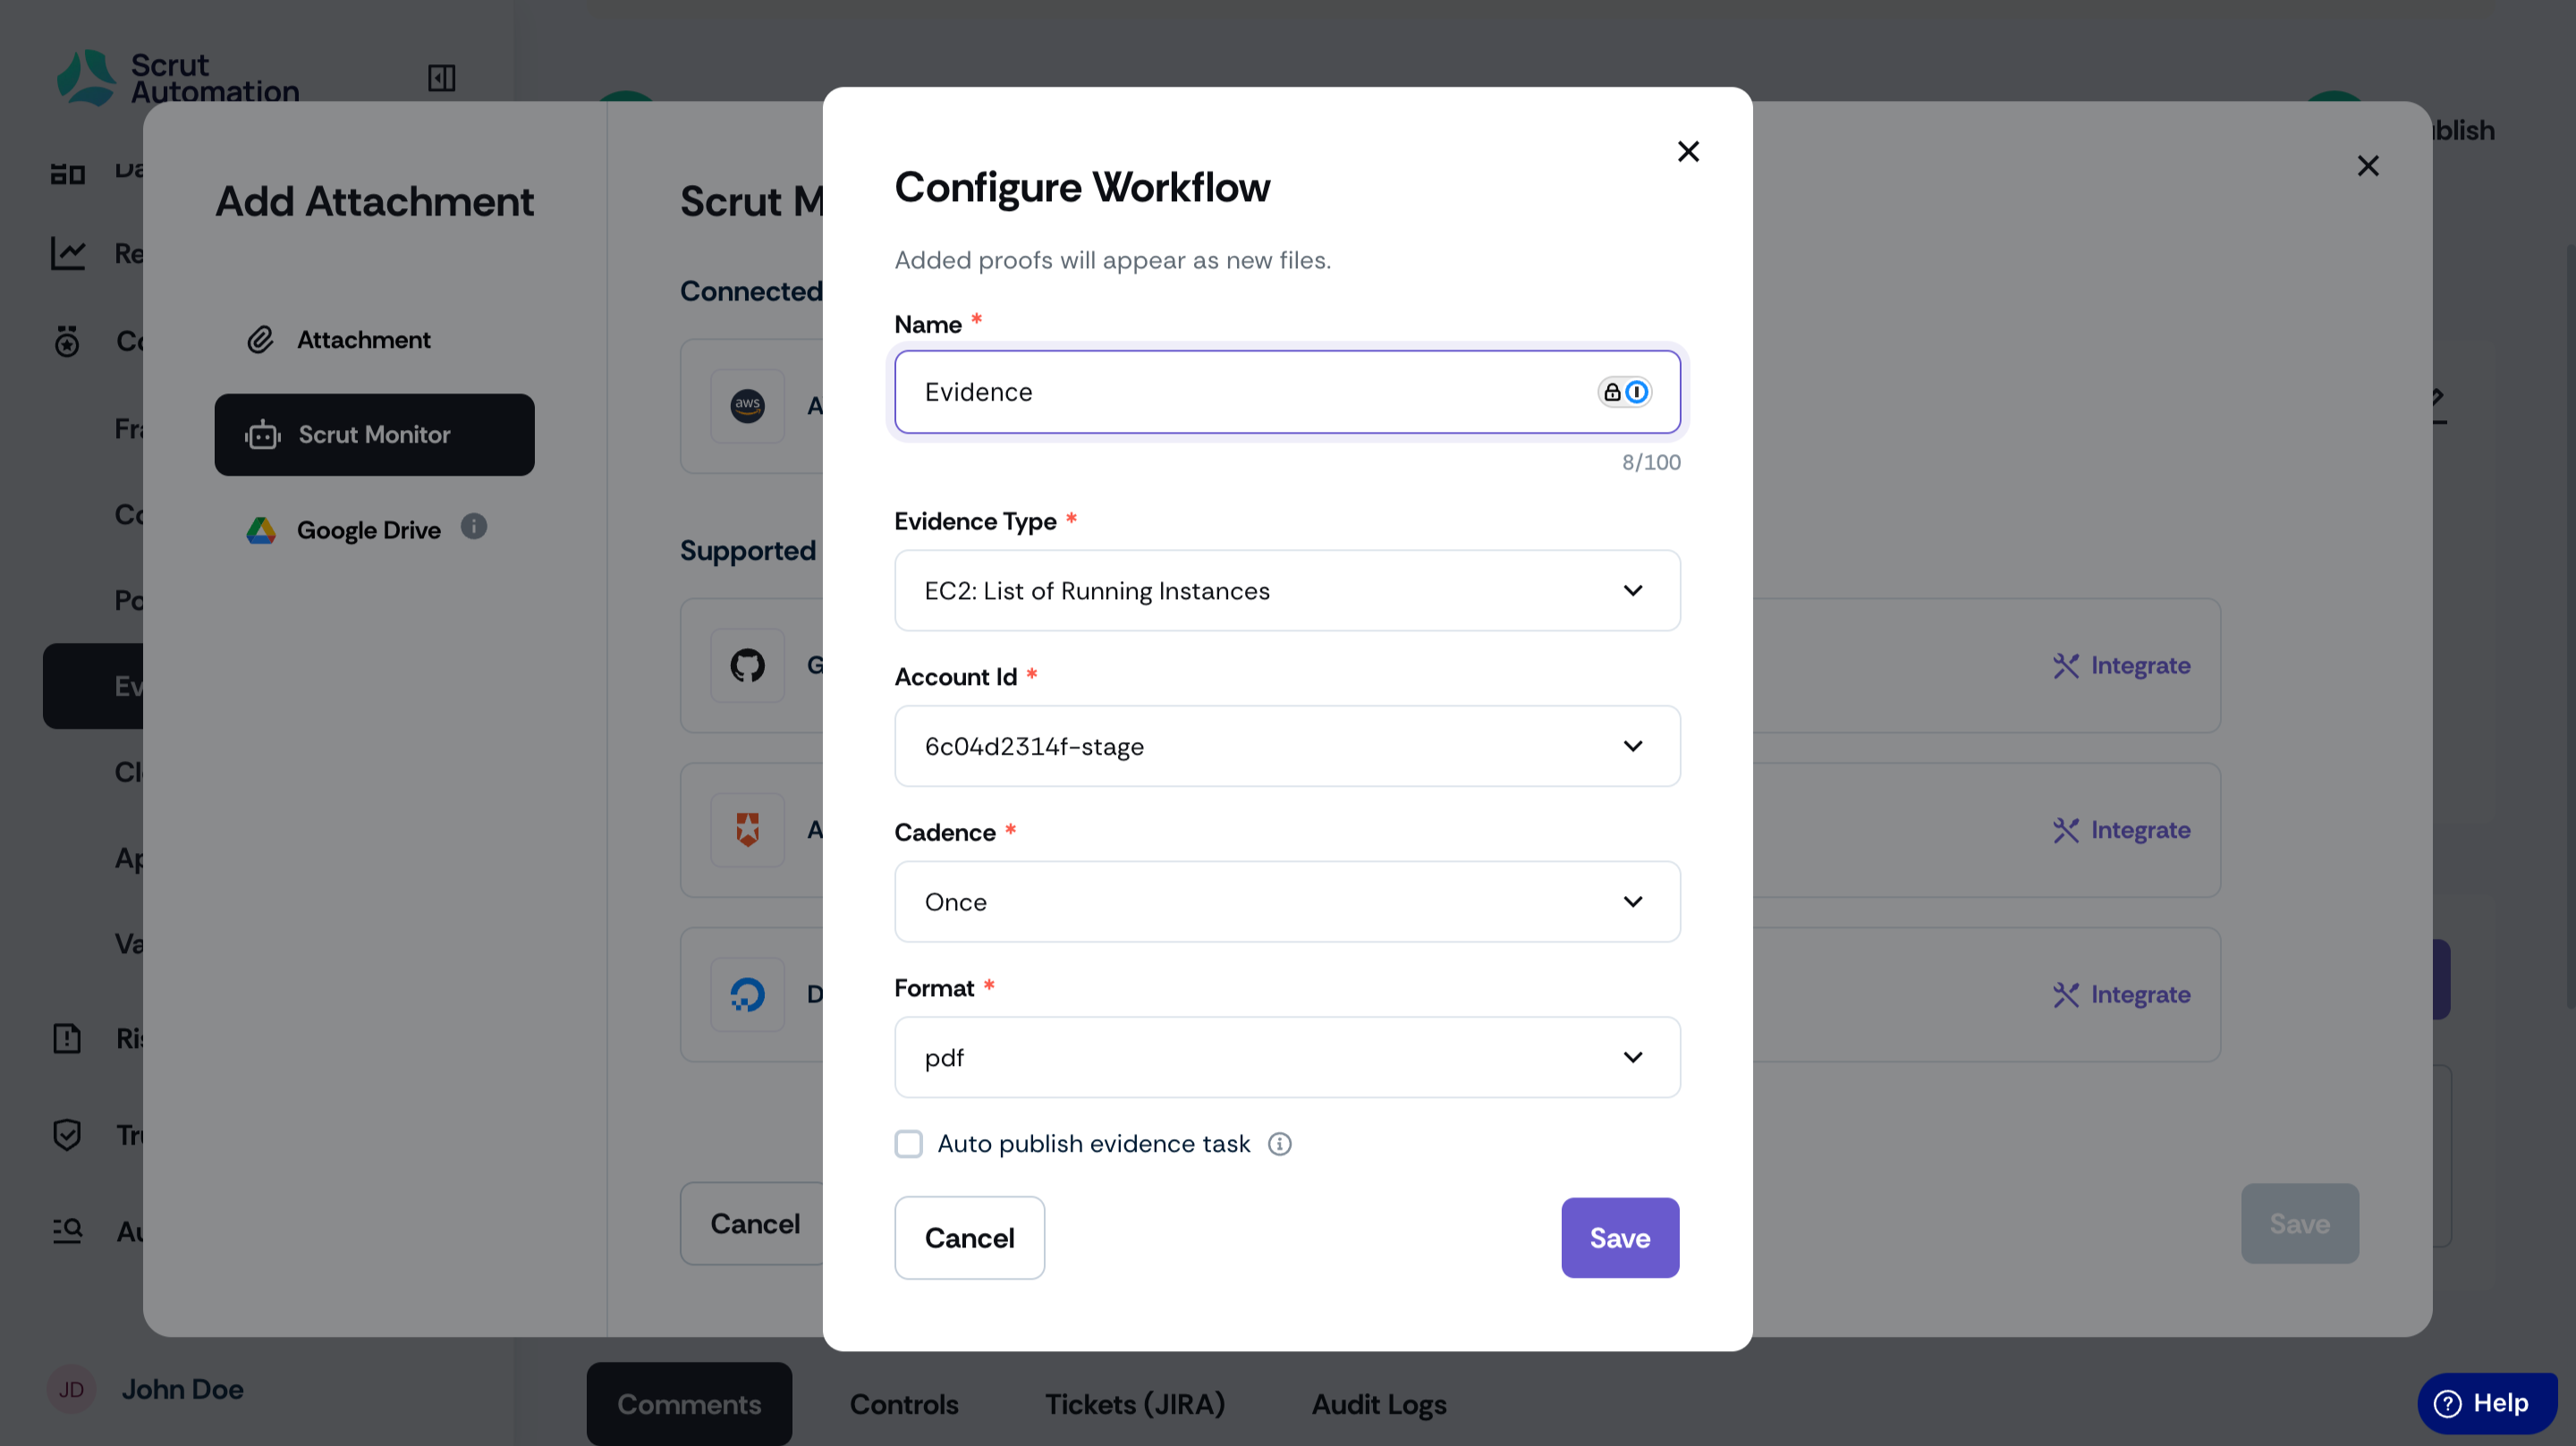The width and height of the screenshot is (2576, 1446).
Task: Choose a different Format from pdf dropdown
Action: point(1287,1057)
